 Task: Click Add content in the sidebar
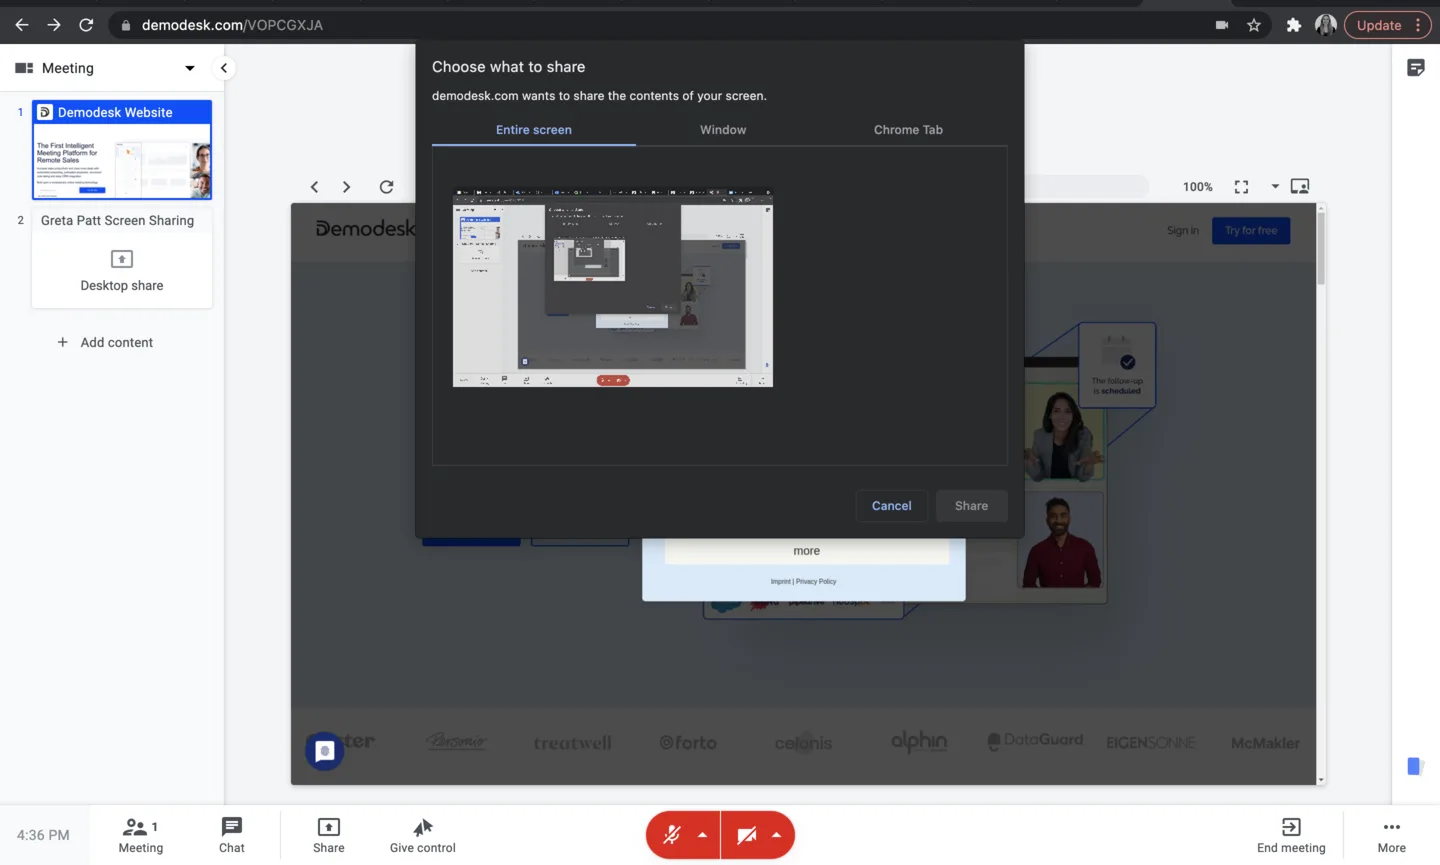tap(105, 342)
